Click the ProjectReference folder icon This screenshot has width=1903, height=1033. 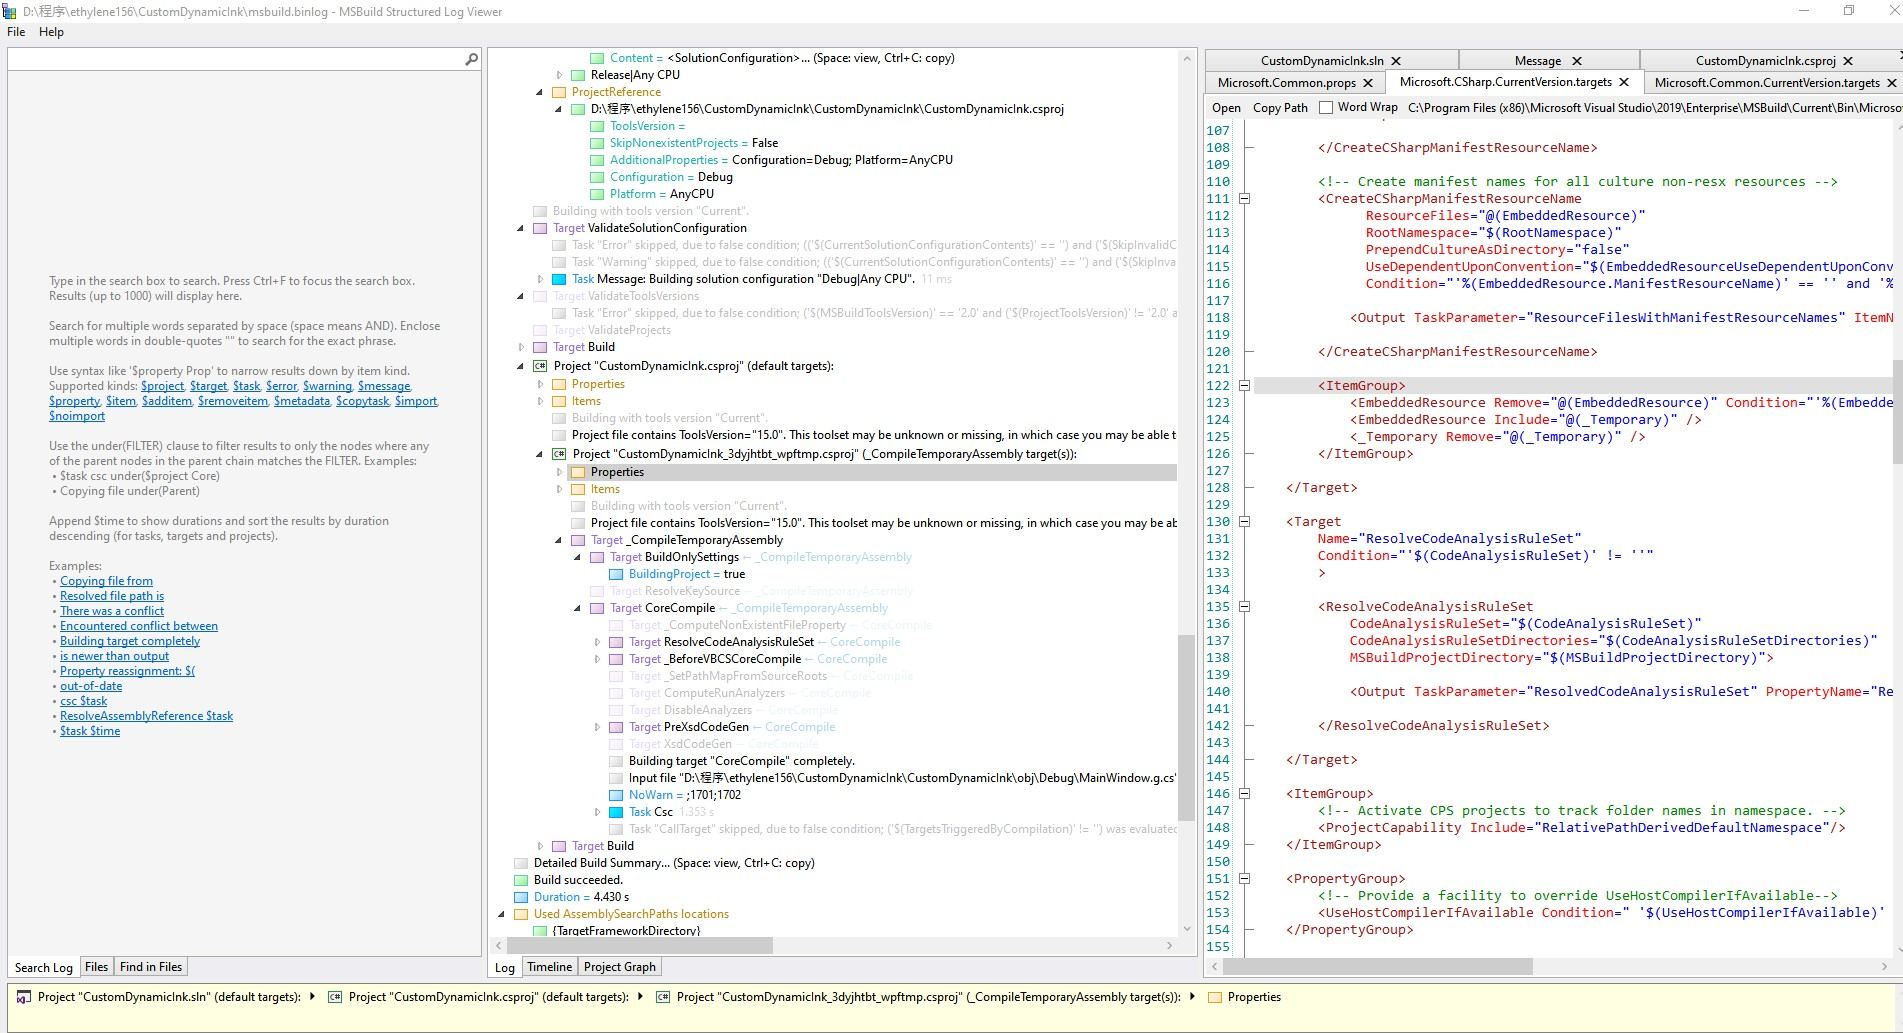point(559,92)
